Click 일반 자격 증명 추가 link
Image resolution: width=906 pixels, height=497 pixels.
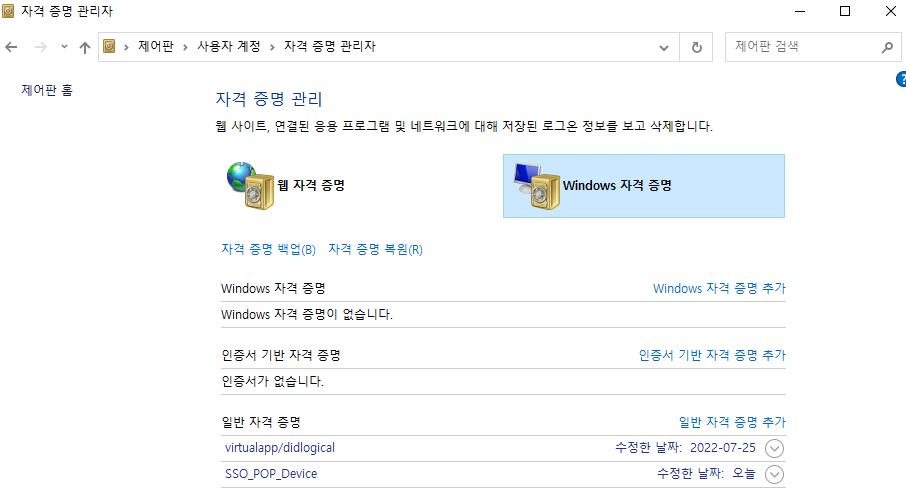732,422
